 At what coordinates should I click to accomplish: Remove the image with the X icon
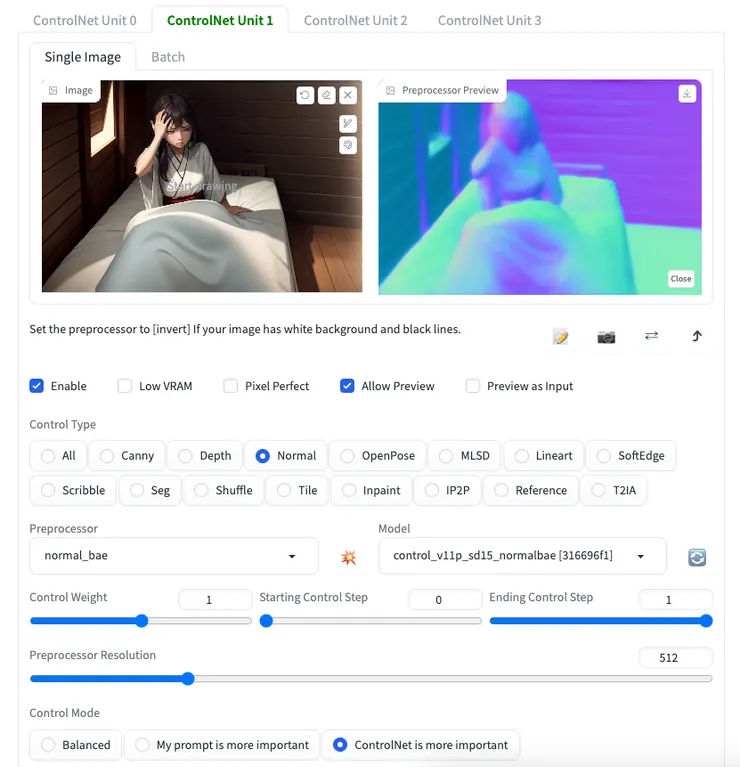tap(348, 95)
